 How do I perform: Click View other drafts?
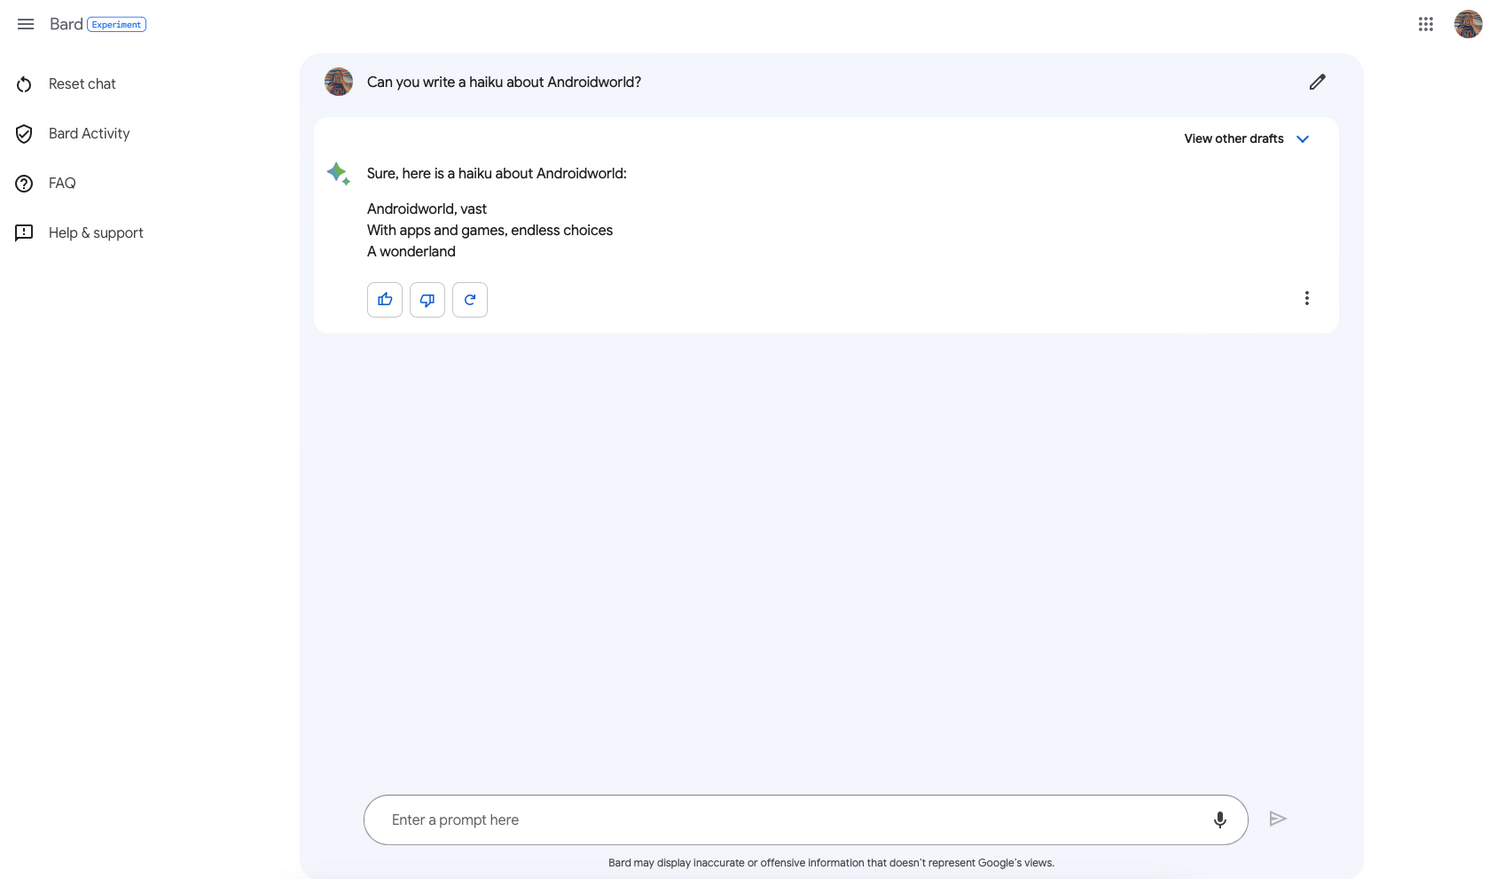click(1234, 139)
